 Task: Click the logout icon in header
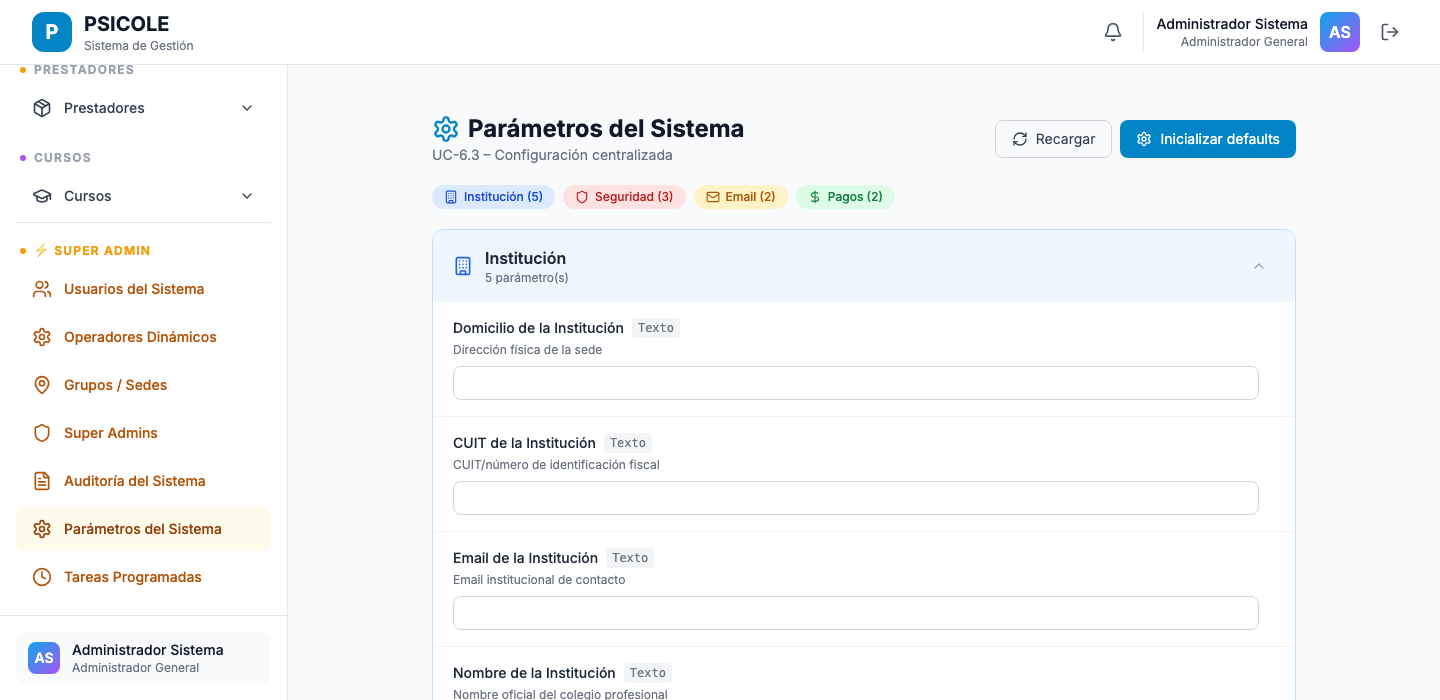tap(1390, 32)
